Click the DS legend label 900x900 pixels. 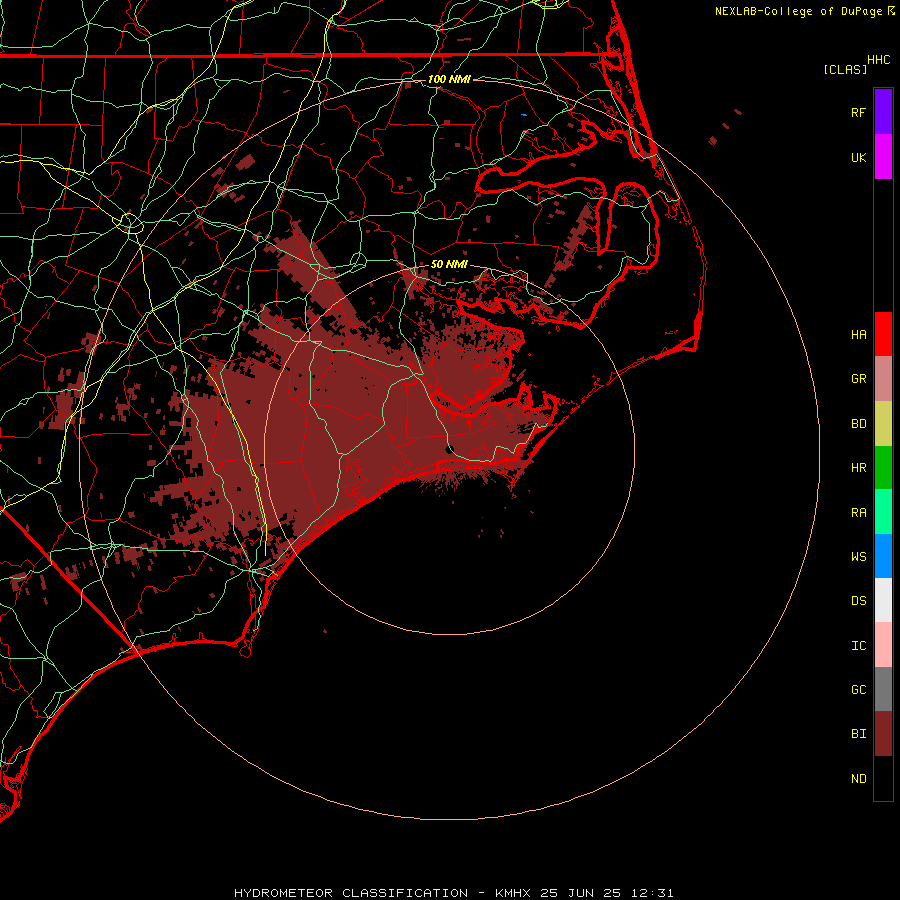click(858, 601)
